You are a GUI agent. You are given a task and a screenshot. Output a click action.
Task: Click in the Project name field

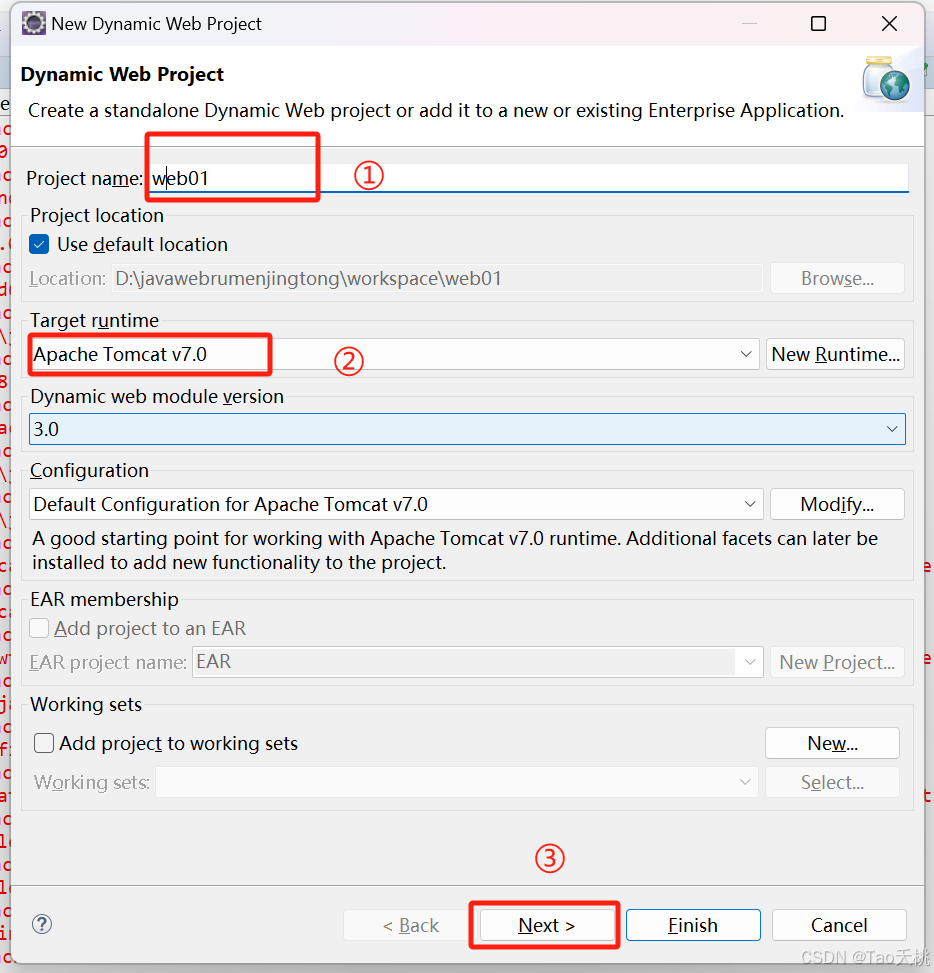pyautogui.click(x=529, y=178)
